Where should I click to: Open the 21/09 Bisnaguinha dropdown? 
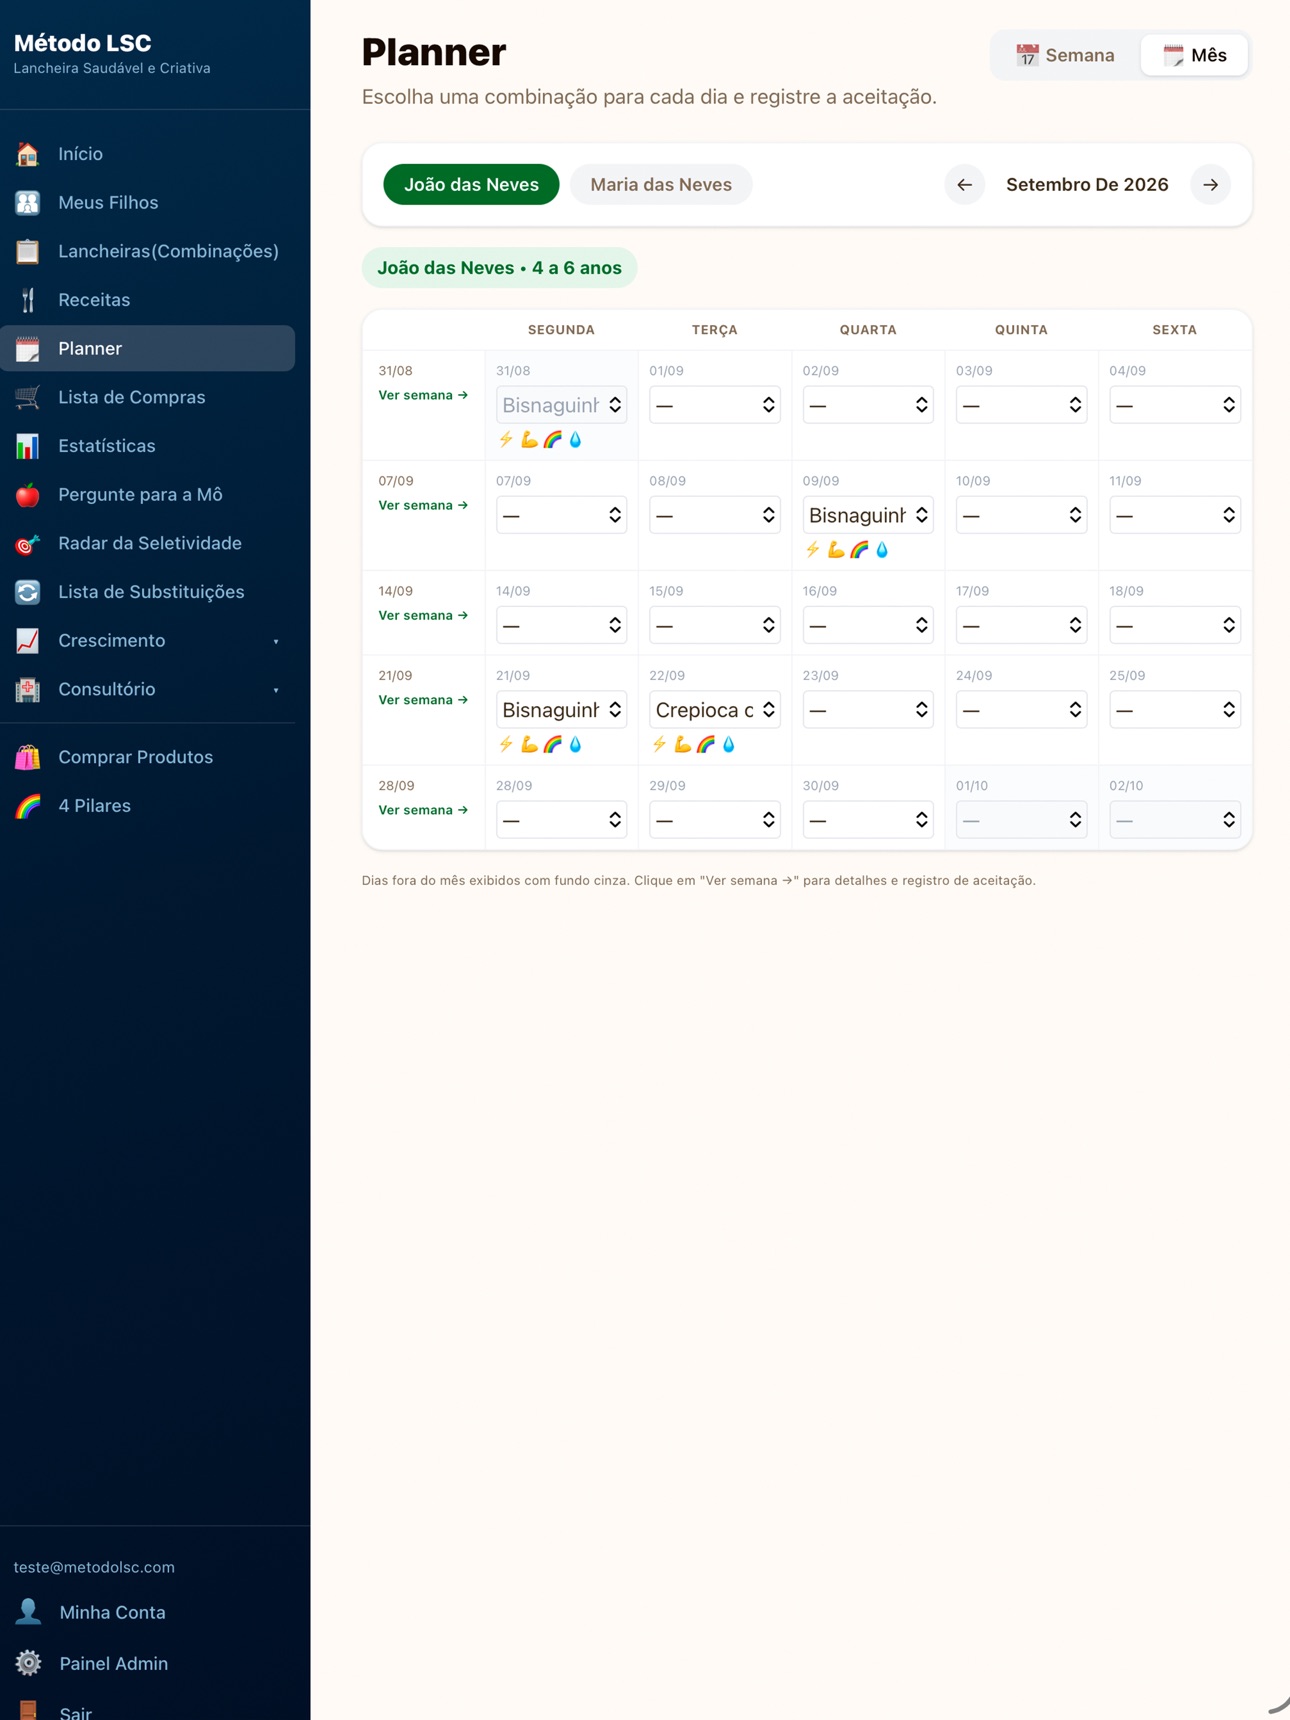(562, 710)
